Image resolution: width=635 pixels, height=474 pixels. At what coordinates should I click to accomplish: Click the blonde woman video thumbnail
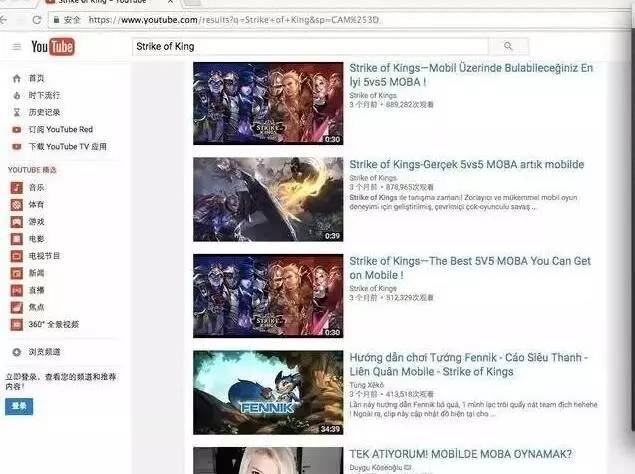click(268, 461)
